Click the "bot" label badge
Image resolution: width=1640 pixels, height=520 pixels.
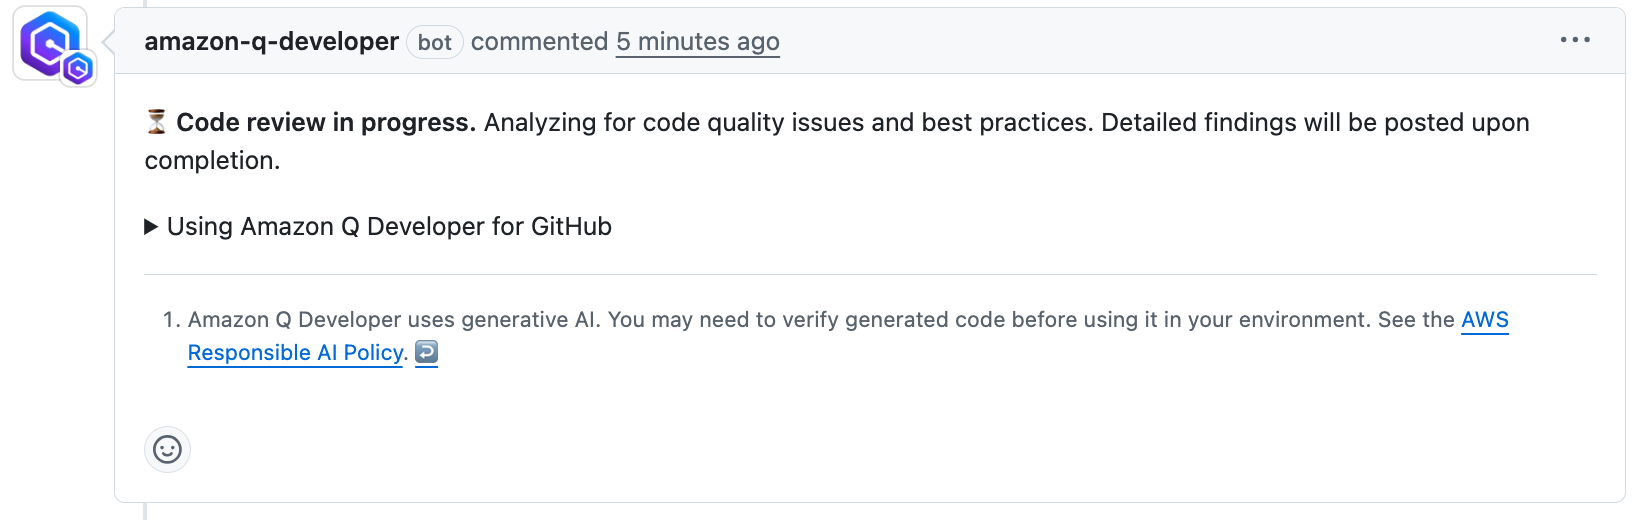[434, 42]
